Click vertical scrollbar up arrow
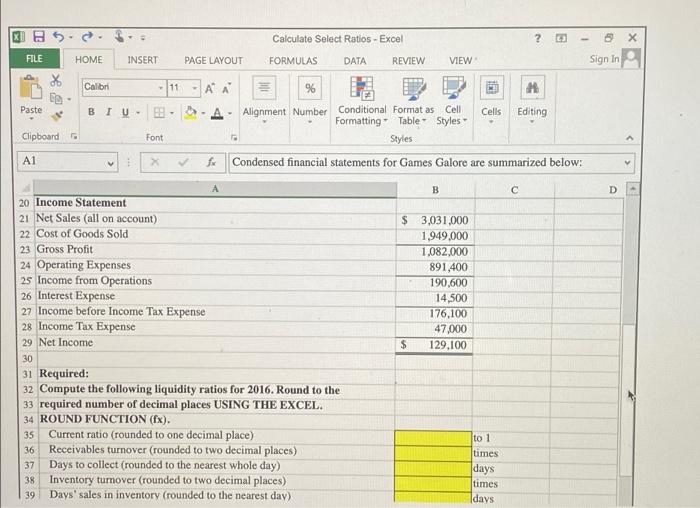Screen dimensions: 700x508 click(x=632, y=189)
